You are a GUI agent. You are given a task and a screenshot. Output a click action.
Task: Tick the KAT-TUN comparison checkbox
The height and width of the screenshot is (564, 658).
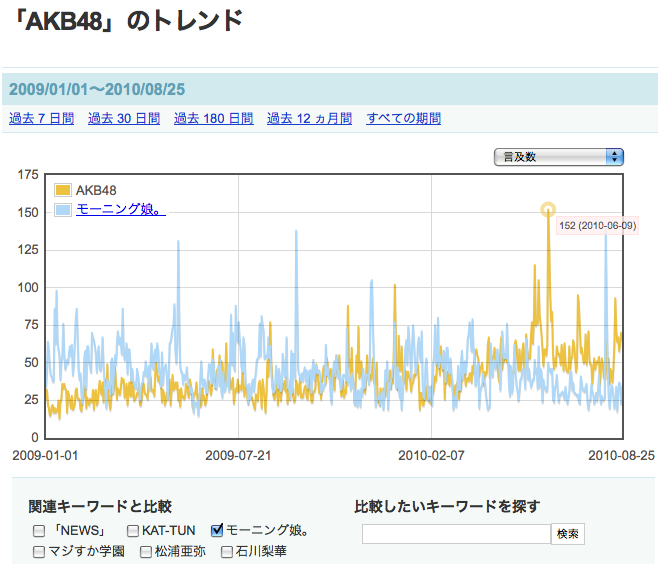(x=133, y=531)
